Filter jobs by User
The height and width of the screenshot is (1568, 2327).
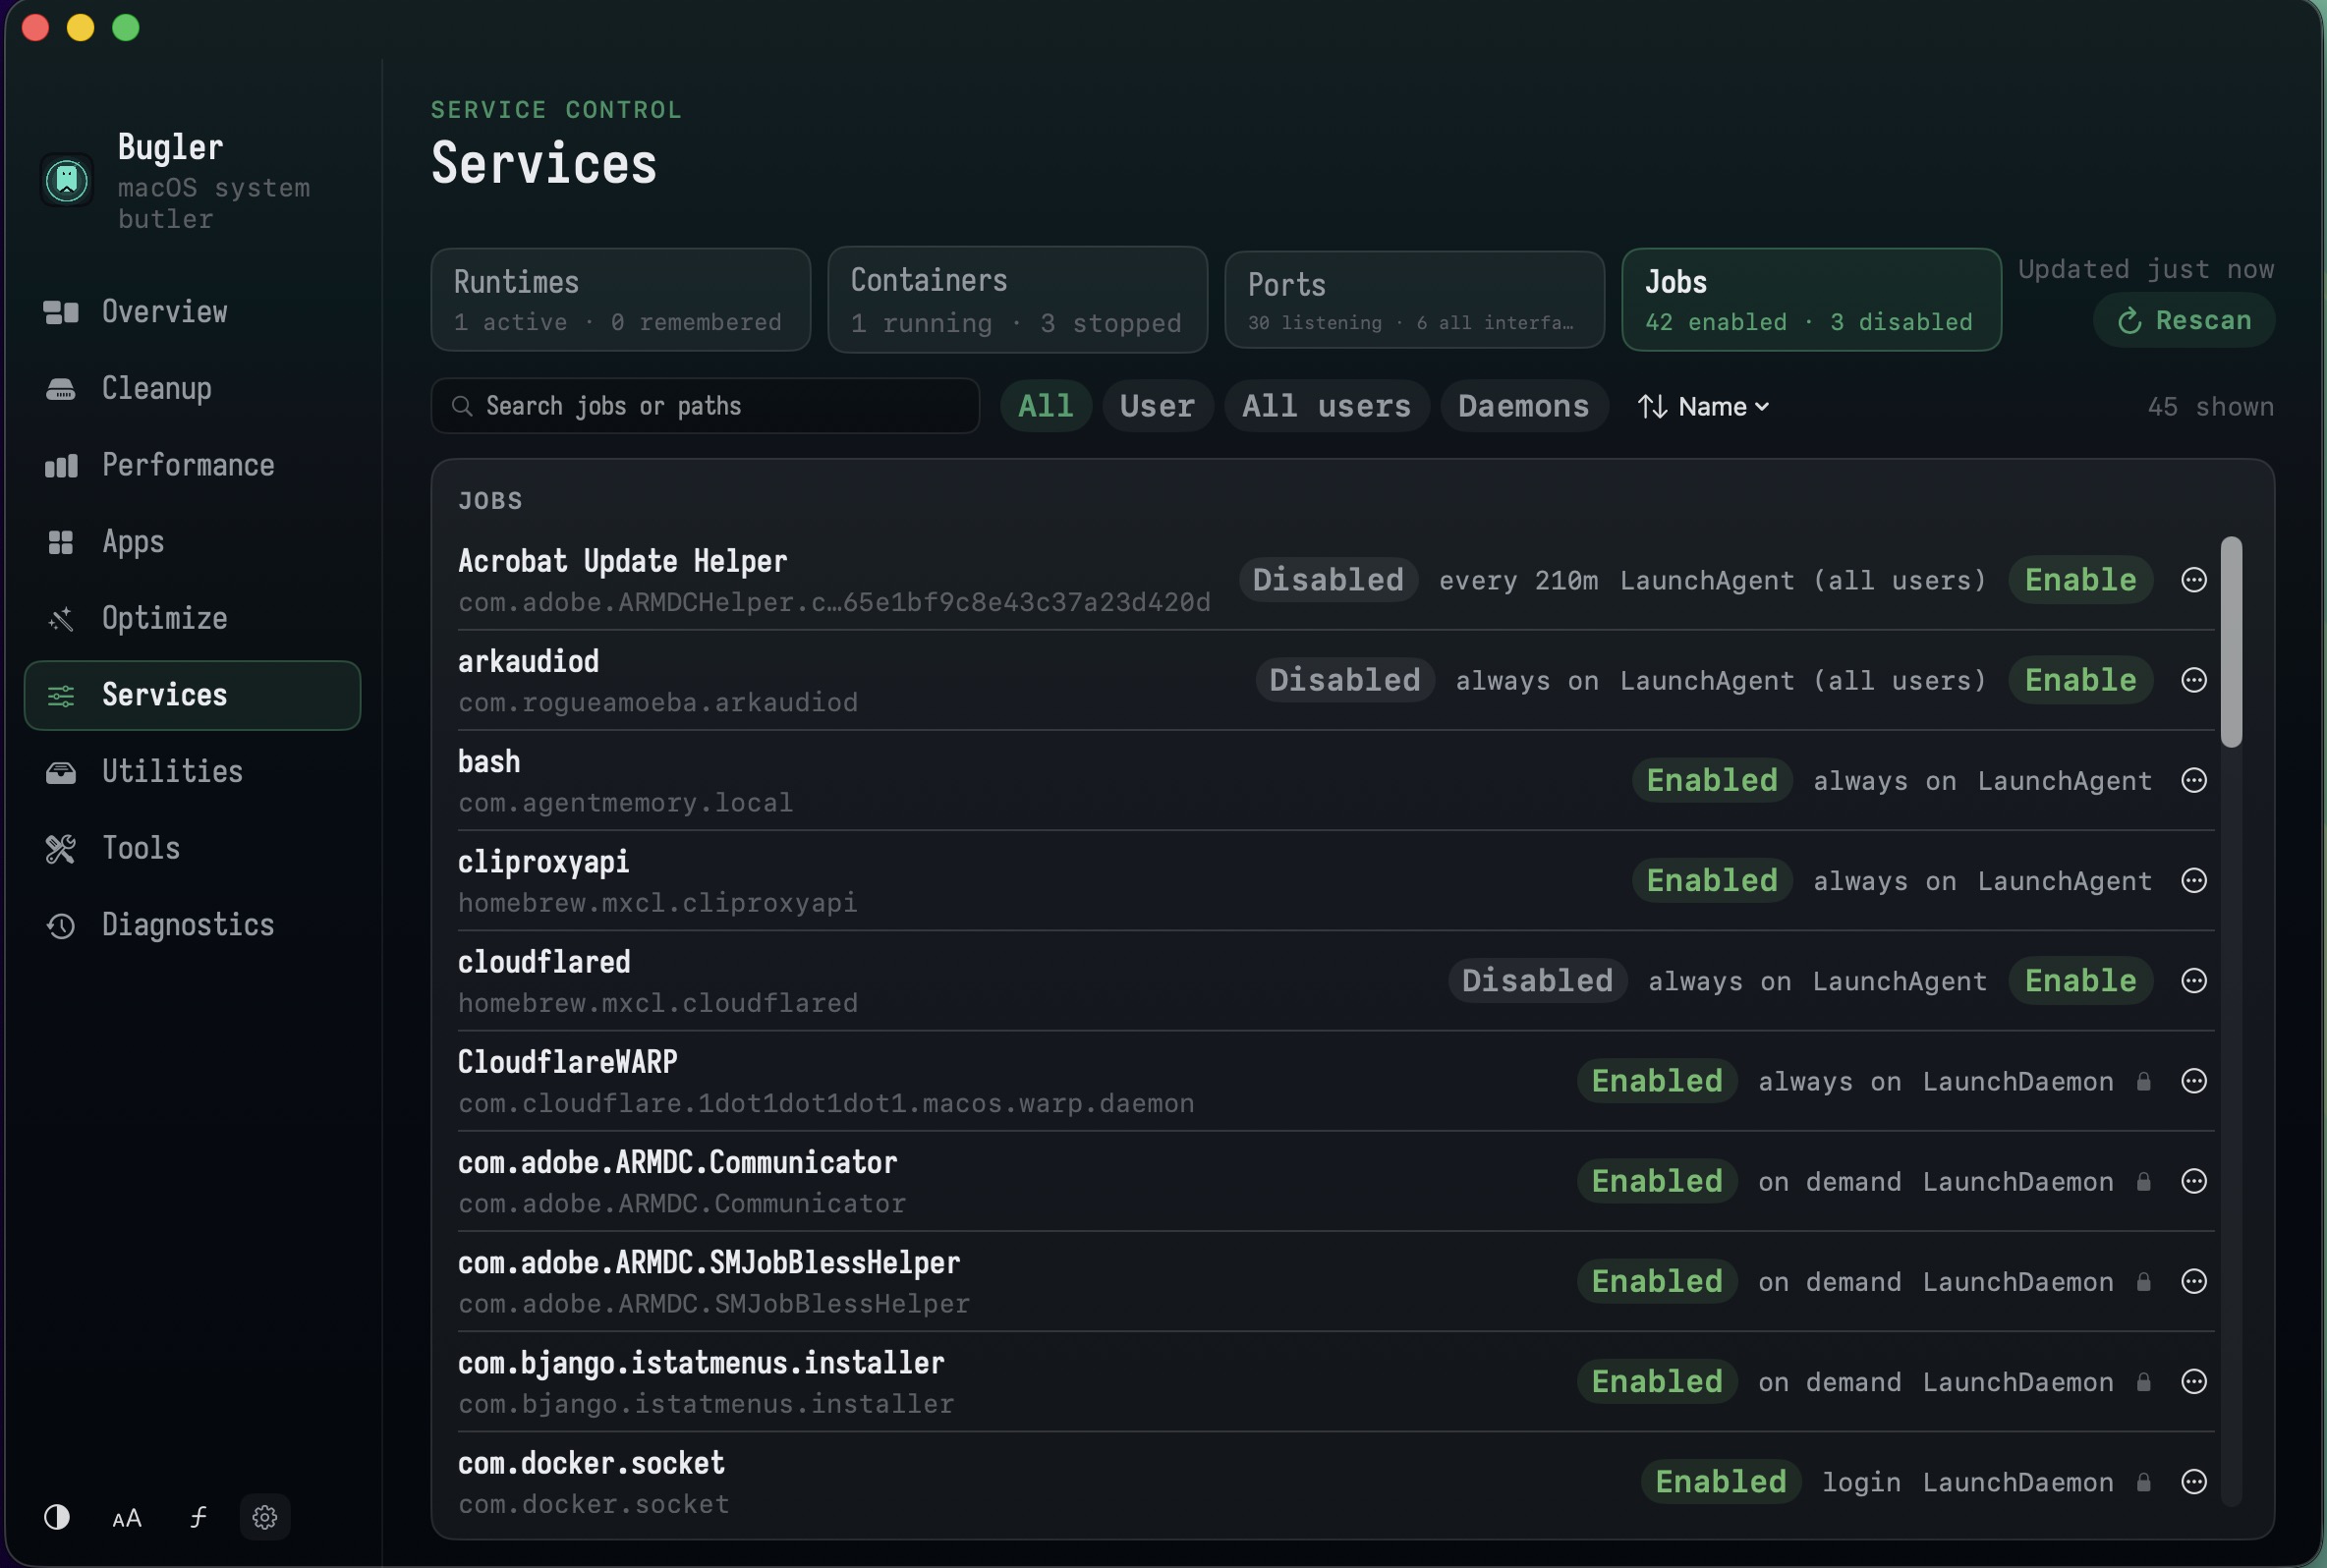[x=1157, y=406]
